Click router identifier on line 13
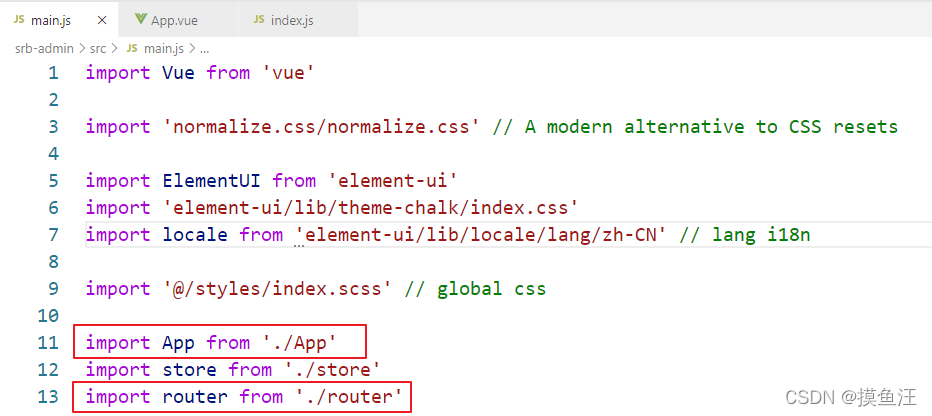The height and width of the screenshot is (416, 932). (195, 397)
